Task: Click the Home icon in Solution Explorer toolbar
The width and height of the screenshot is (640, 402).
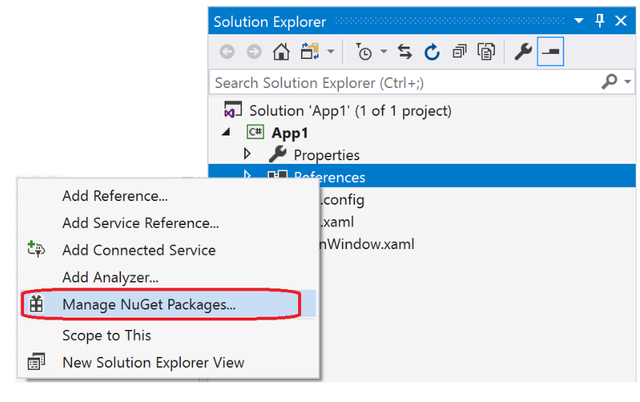Action: click(x=281, y=52)
